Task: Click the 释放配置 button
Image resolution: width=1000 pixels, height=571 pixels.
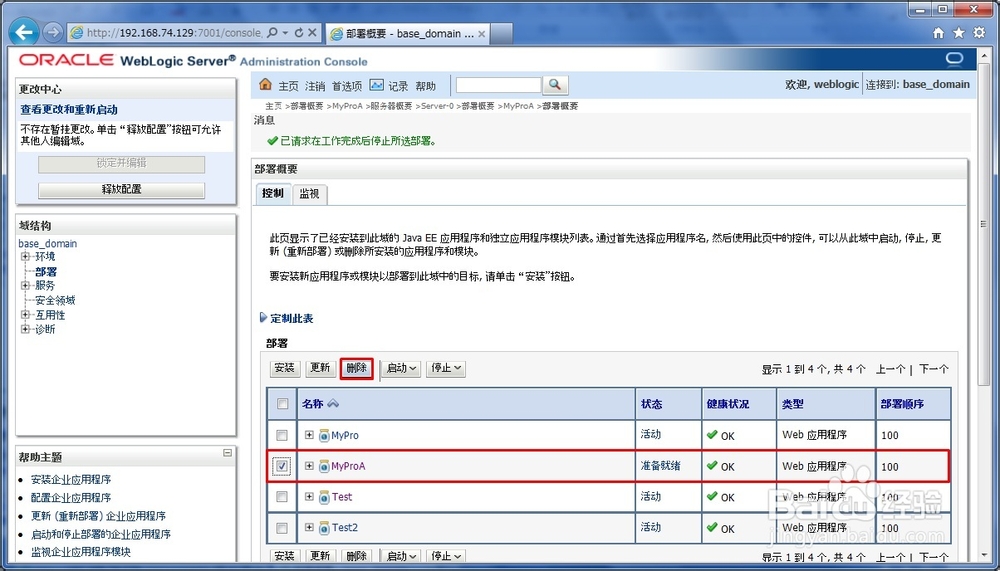Action: click(x=121, y=189)
